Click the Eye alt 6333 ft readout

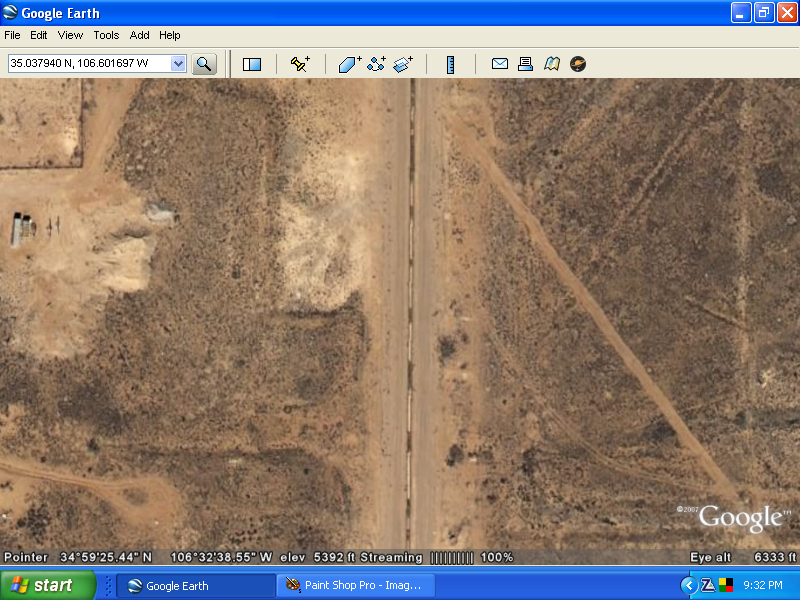point(743,557)
